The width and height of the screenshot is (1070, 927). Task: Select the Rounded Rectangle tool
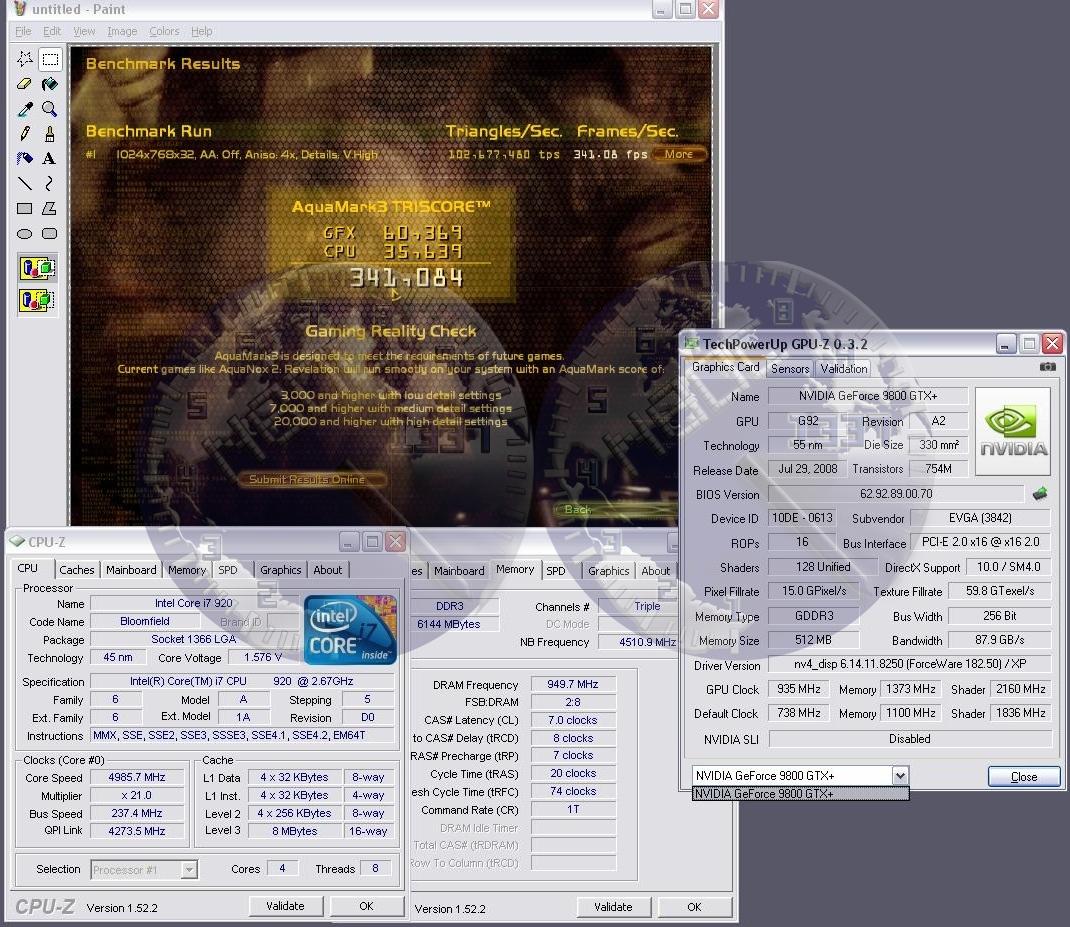(50, 233)
